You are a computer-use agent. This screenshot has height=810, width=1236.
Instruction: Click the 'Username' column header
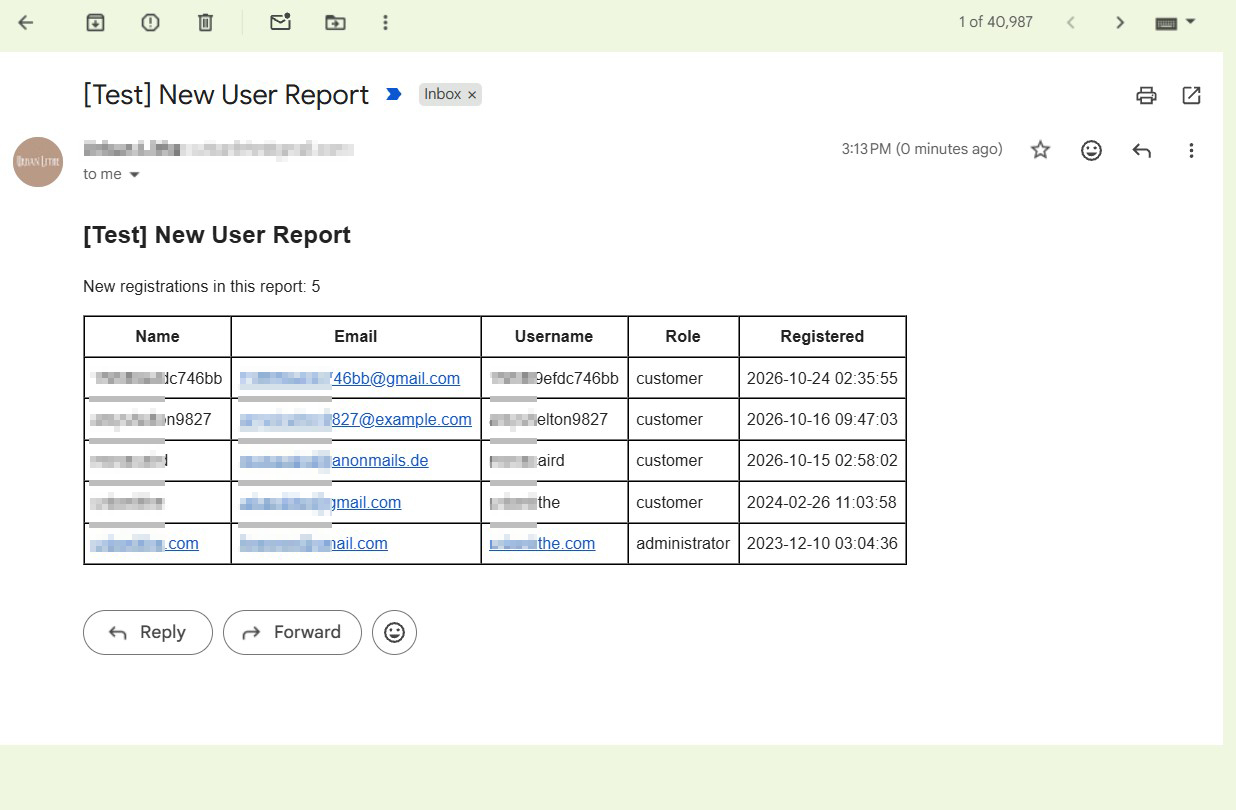pos(554,336)
